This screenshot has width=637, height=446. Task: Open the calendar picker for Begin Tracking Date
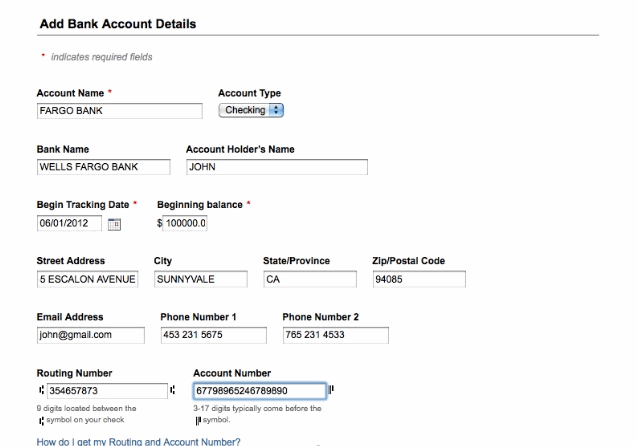click(x=114, y=224)
